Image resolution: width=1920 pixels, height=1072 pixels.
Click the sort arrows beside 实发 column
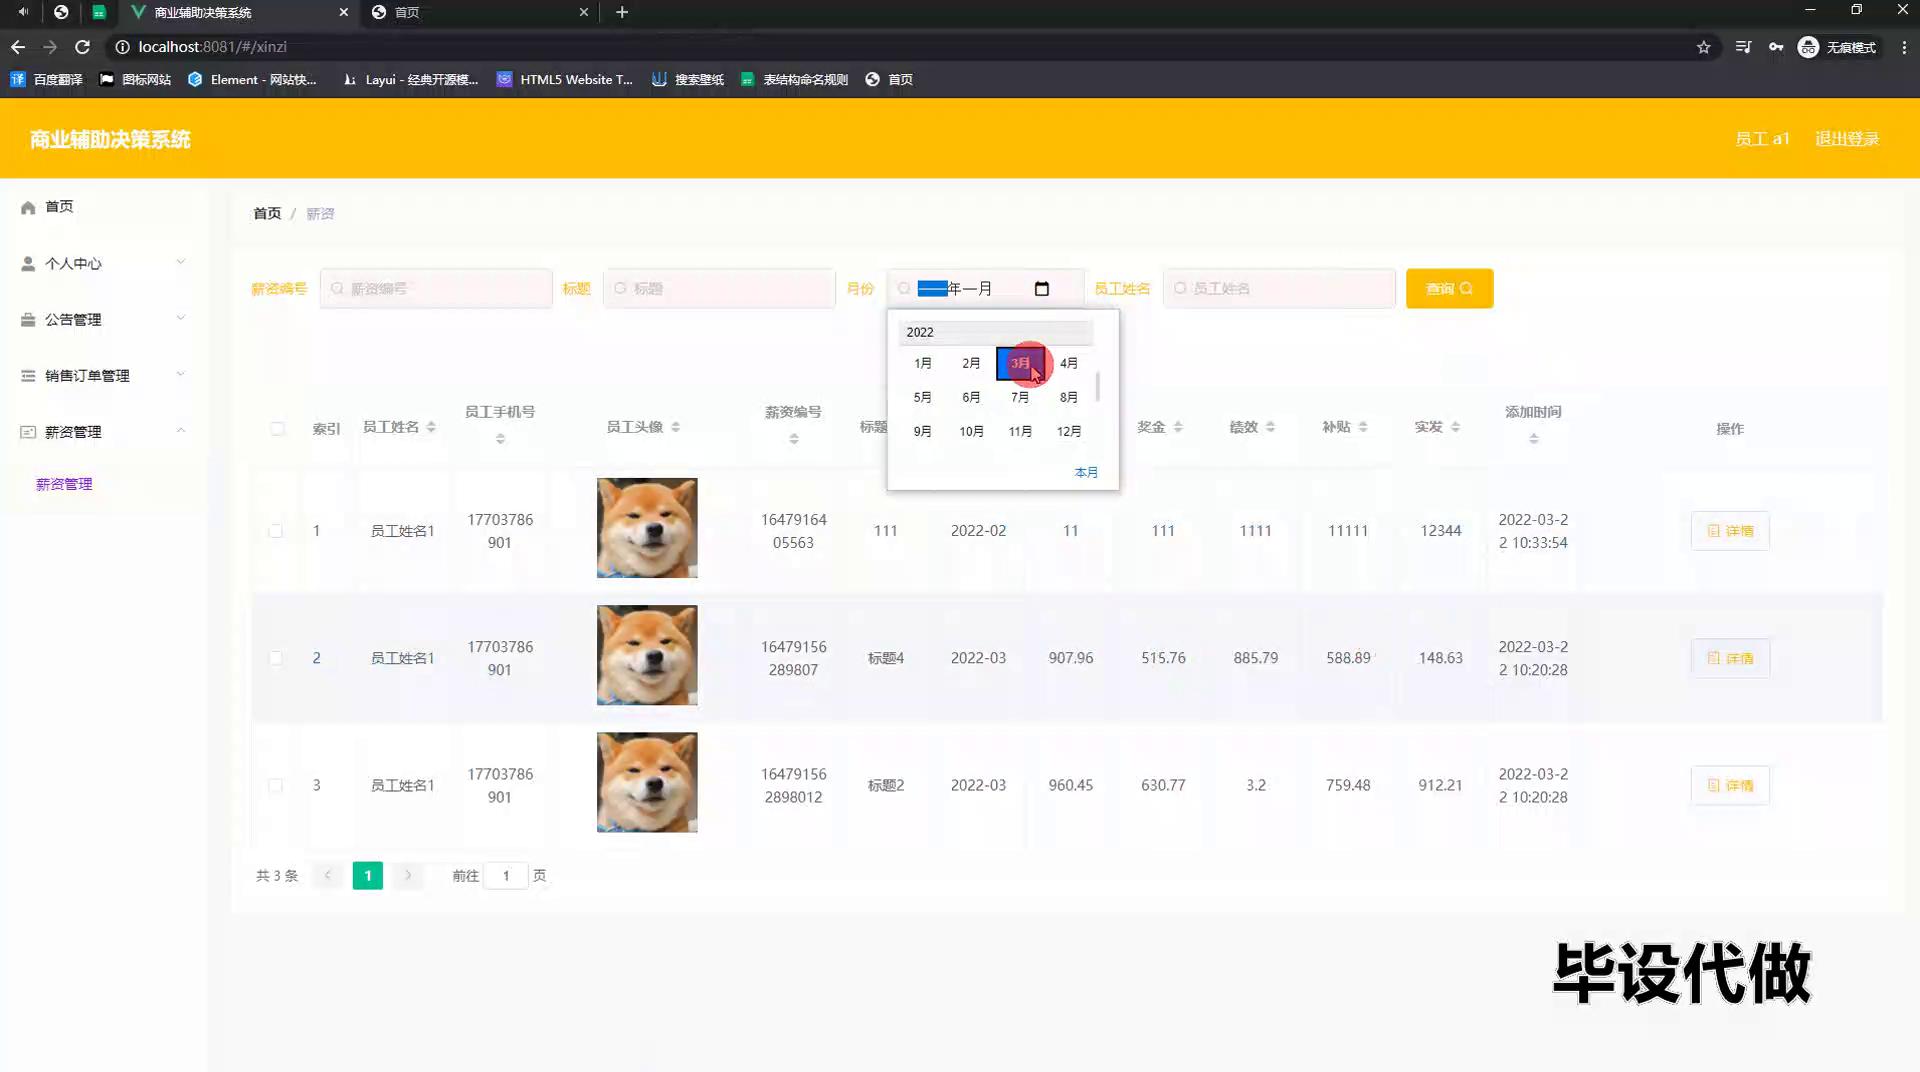tap(1455, 427)
